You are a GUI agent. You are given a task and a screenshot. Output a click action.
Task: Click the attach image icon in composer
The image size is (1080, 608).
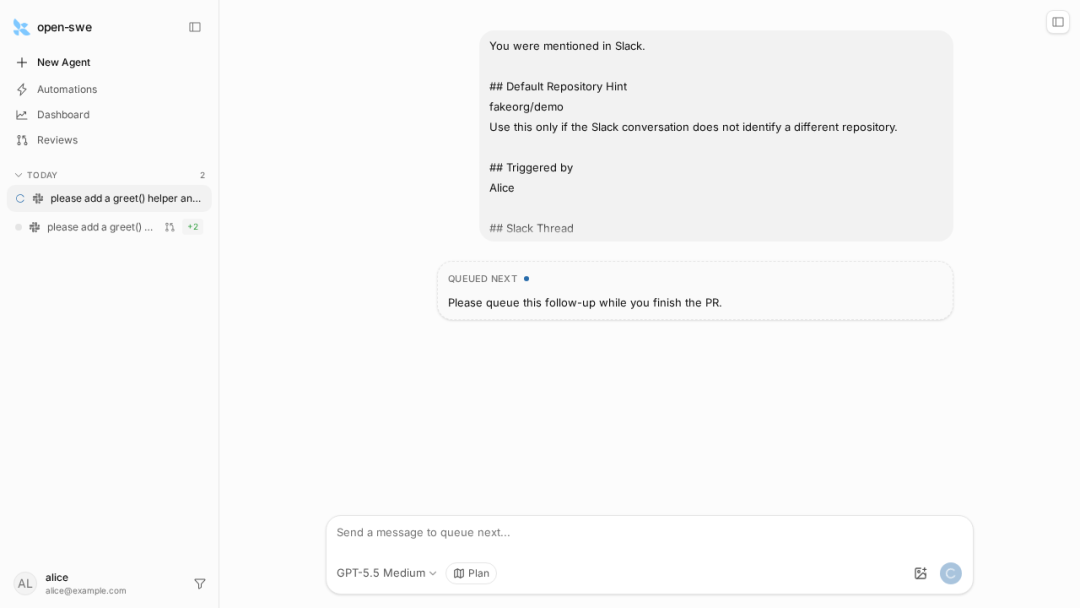pos(920,573)
